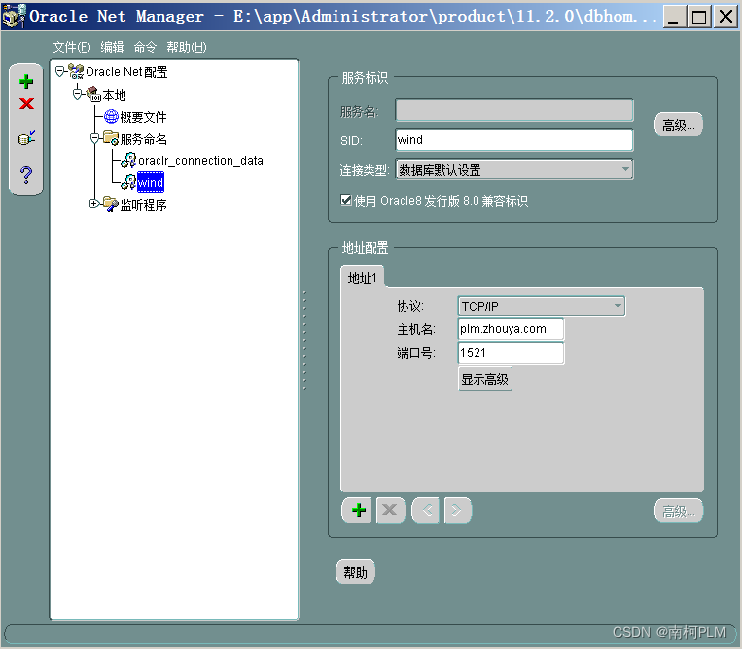742x649 pixels.
Task: Open the 连接类型 dropdown
Action: (x=514, y=169)
